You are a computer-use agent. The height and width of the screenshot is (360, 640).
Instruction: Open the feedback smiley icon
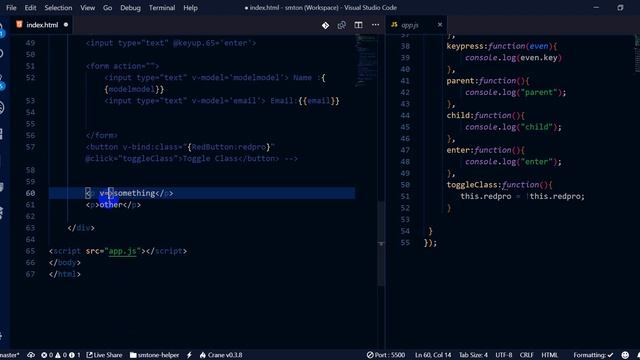coord(625,355)
